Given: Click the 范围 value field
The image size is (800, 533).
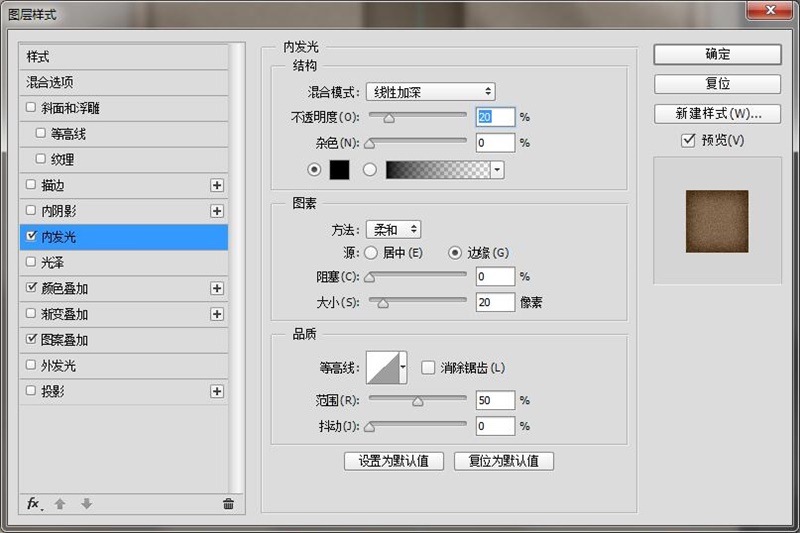Looking at the screenshot, I should point(495,400).
